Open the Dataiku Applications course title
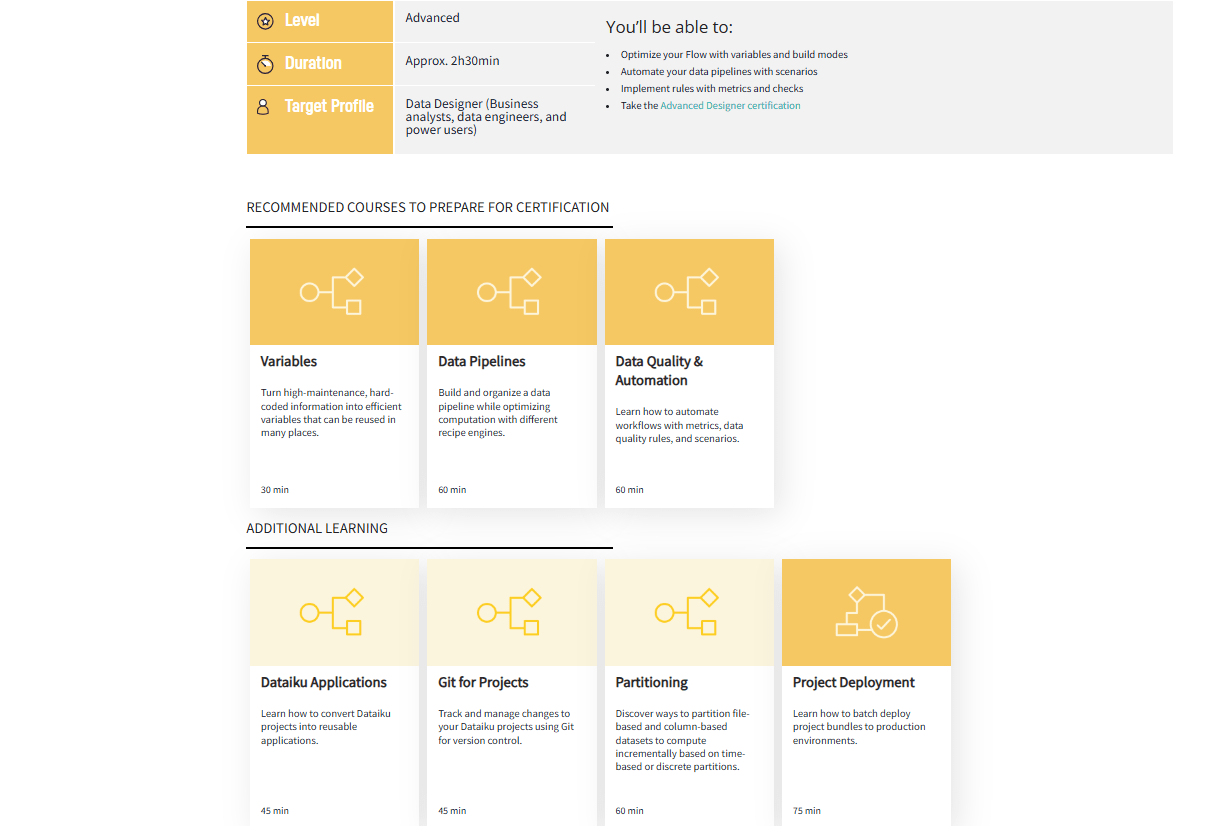The width and height of the screenshot is (1212, 826). [x=324, y=683]
